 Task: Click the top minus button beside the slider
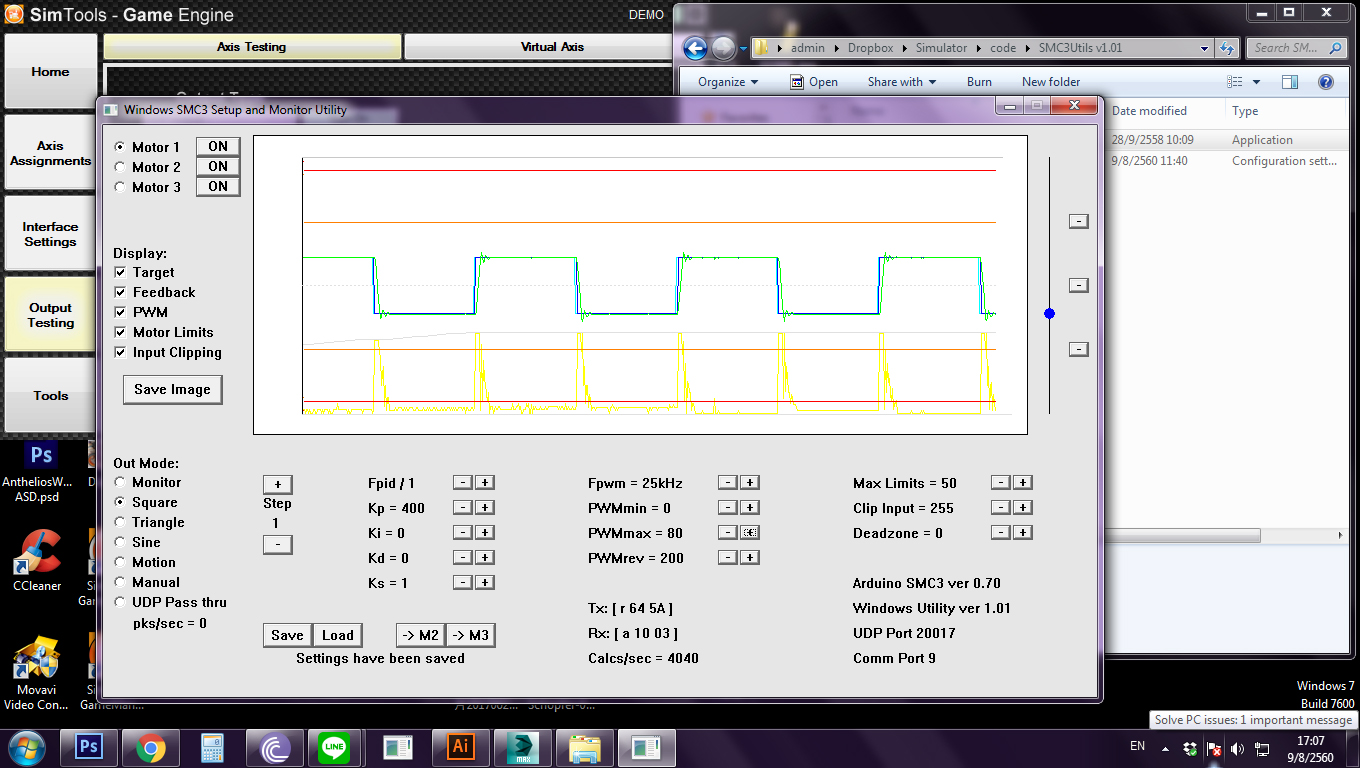1078,221
